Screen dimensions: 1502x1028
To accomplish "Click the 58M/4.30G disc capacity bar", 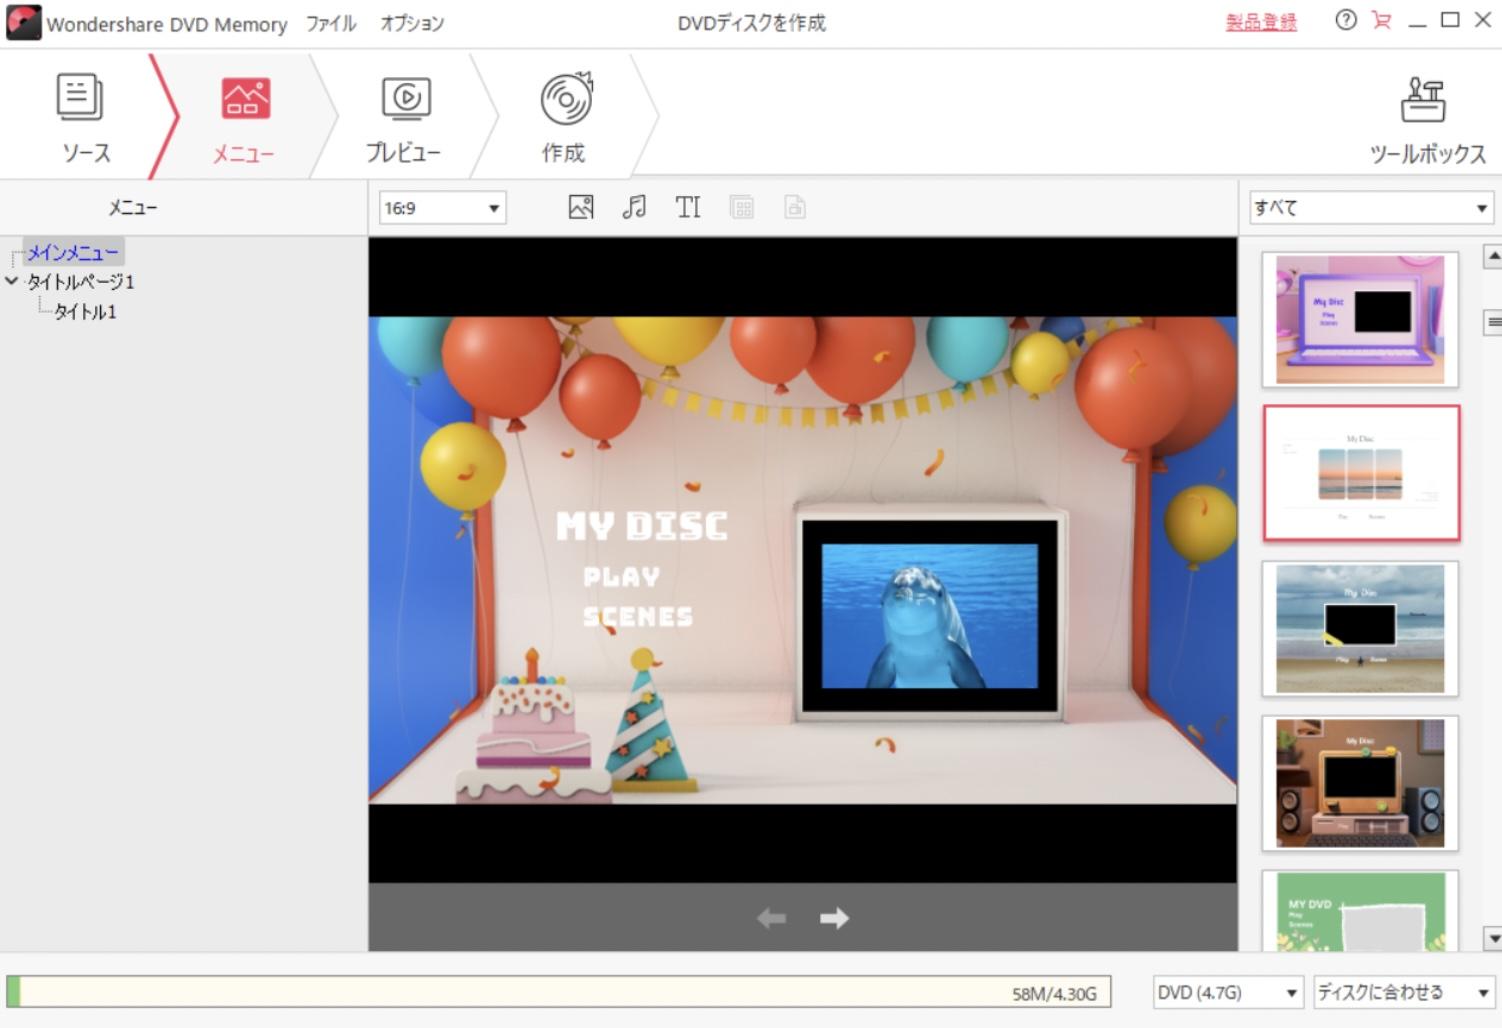I will pyautogui.click(x=558, y=992).
